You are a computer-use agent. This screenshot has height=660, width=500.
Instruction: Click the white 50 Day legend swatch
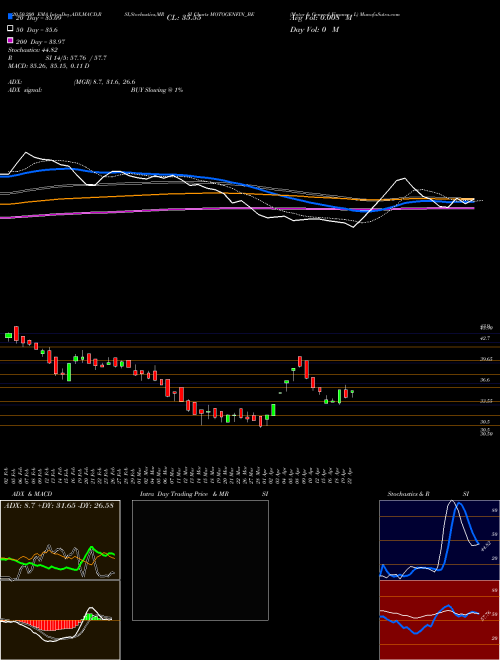[11, 29]
